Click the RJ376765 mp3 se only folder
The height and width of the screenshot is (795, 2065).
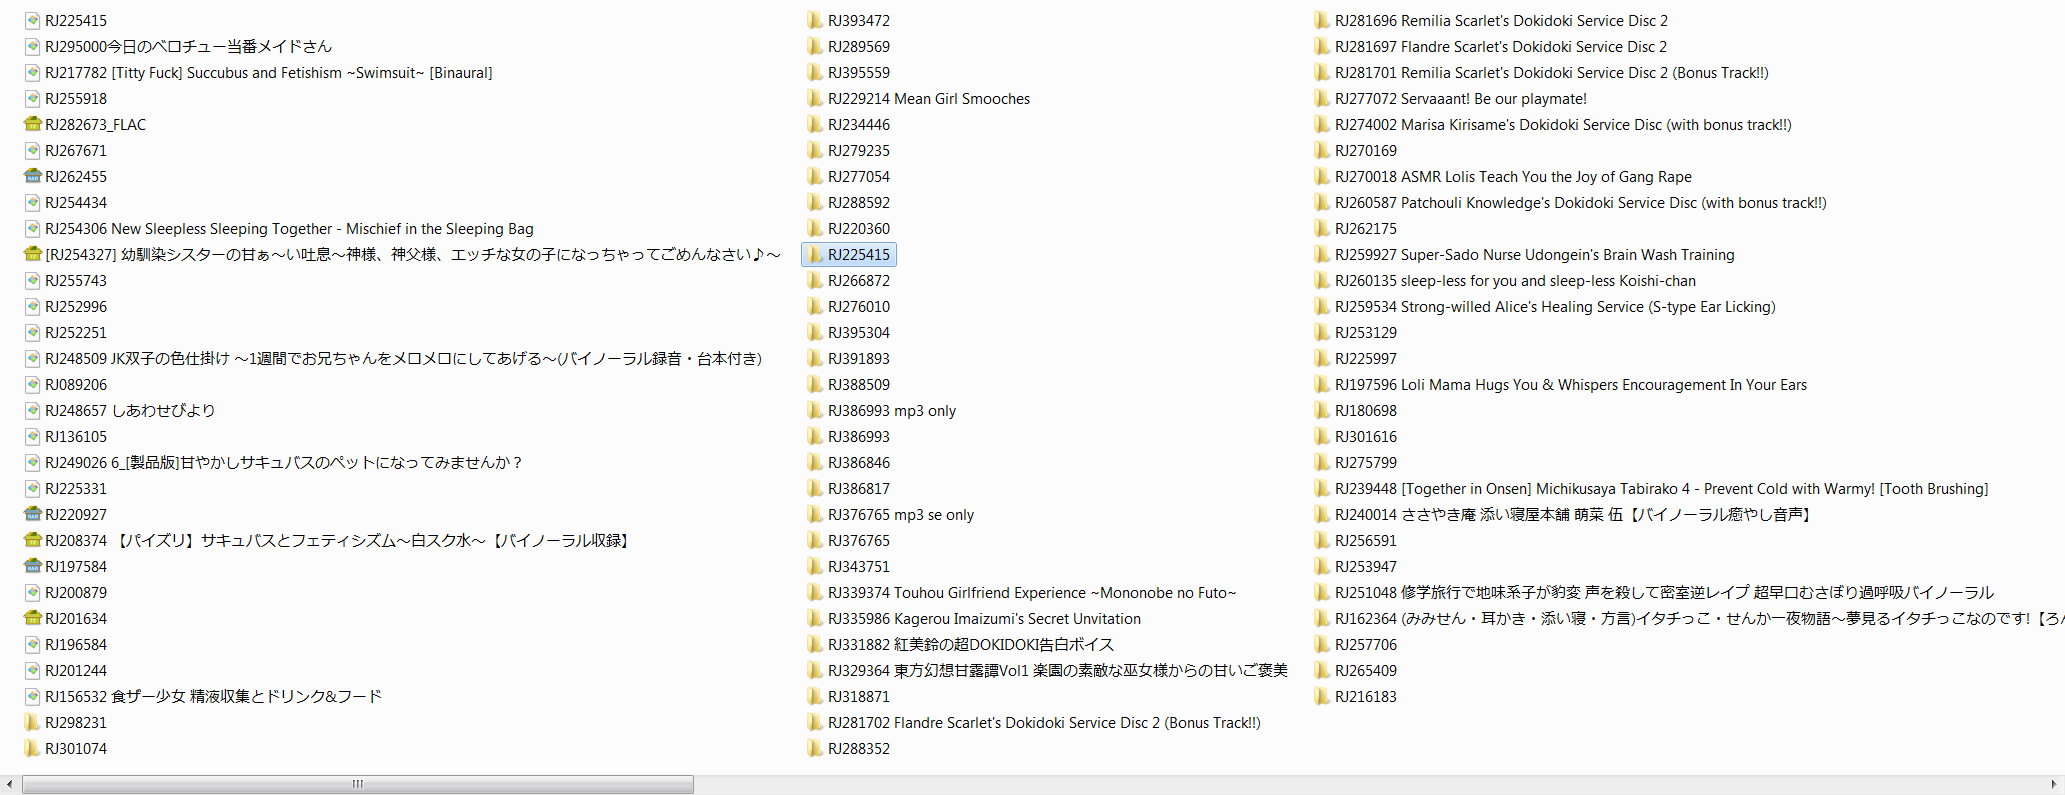[x=900, y=515]
